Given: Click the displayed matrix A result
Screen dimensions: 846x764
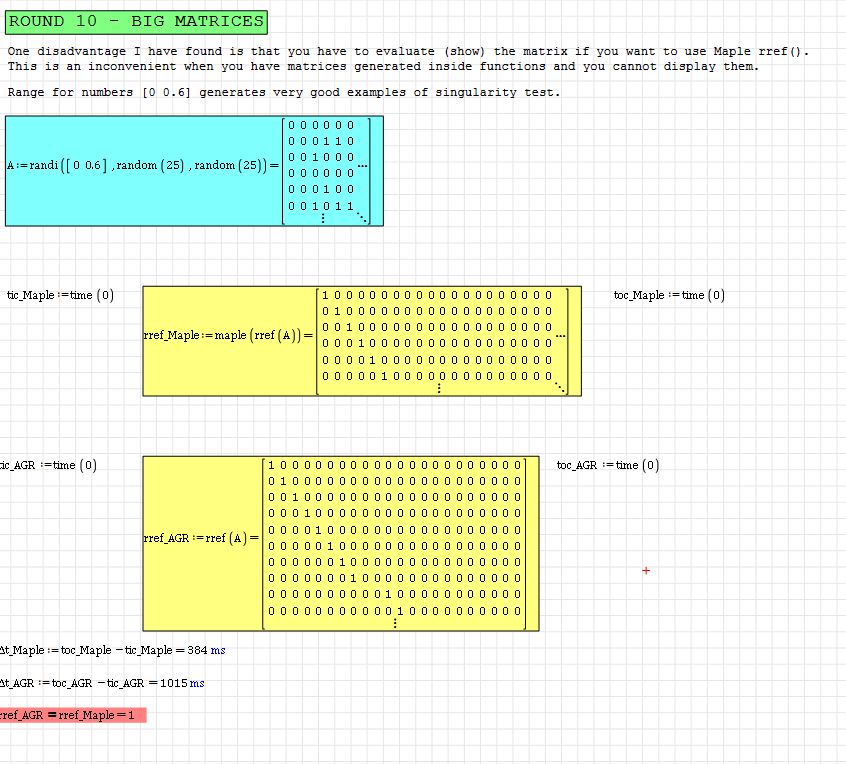Looking at the screenshot, I should tap(320, 165).
